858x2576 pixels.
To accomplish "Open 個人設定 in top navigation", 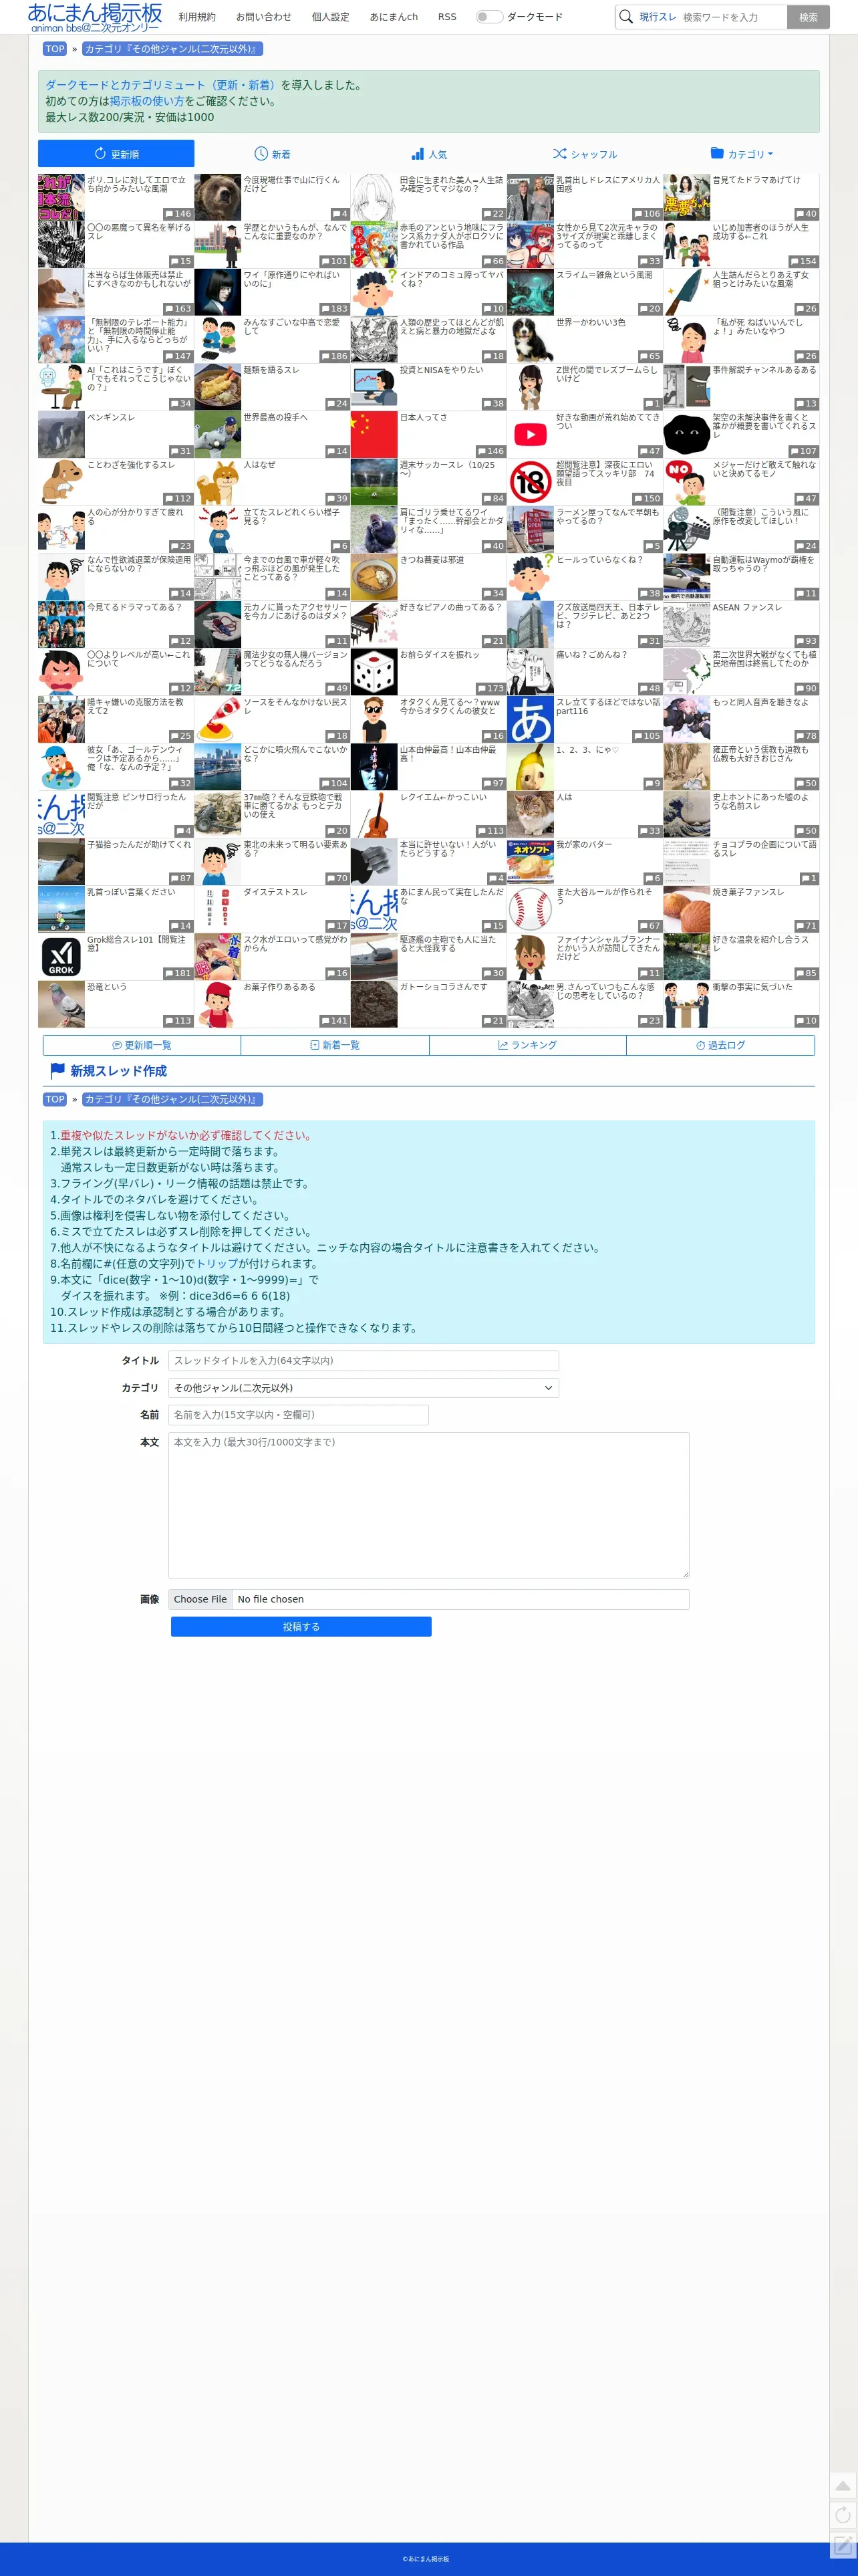I will (x=330, y=17).
